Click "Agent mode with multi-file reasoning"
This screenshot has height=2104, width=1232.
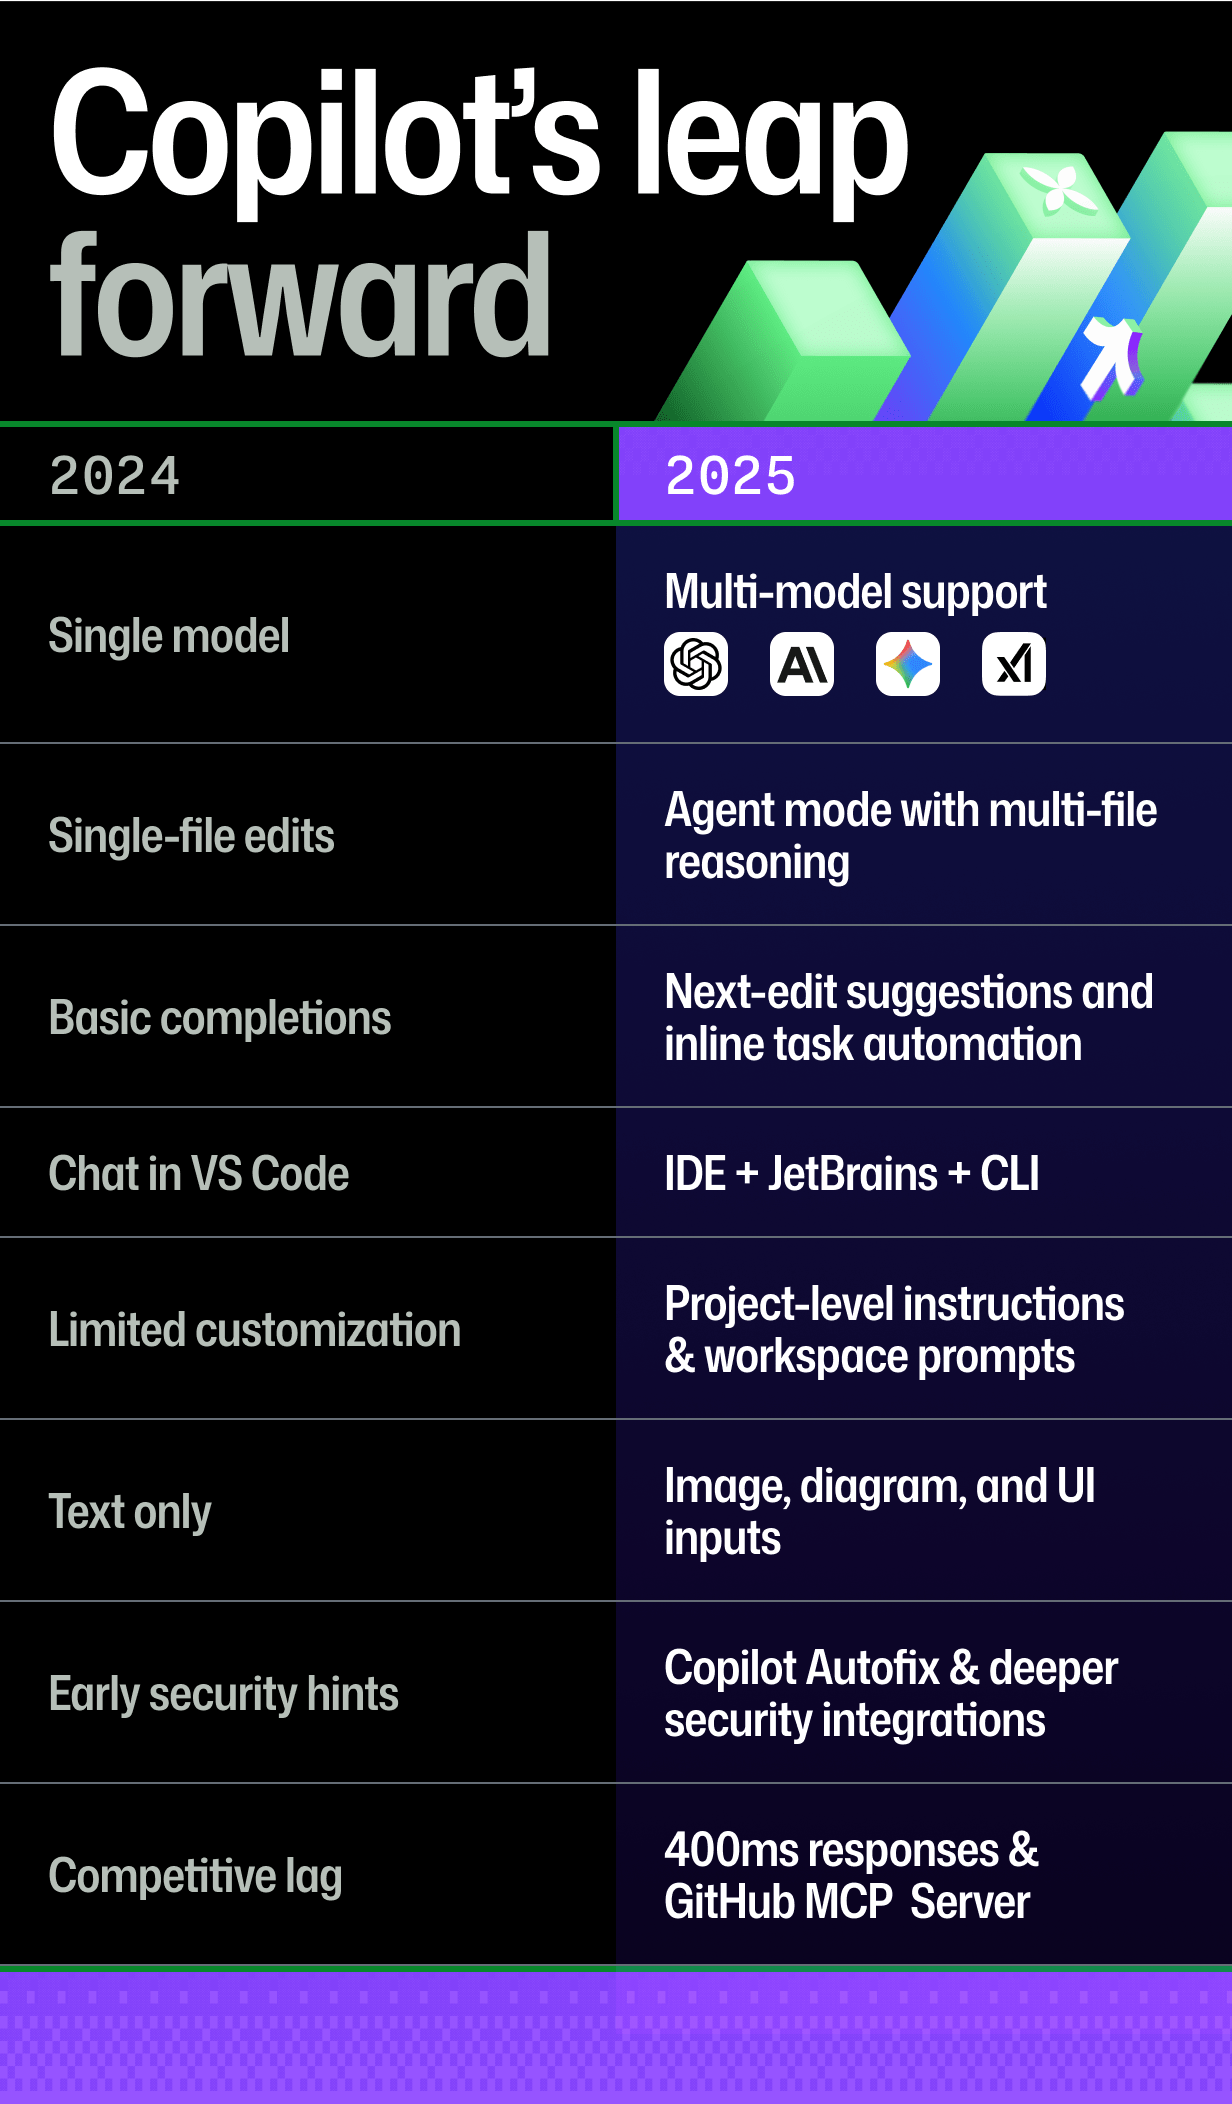click(x=910, y=836)
